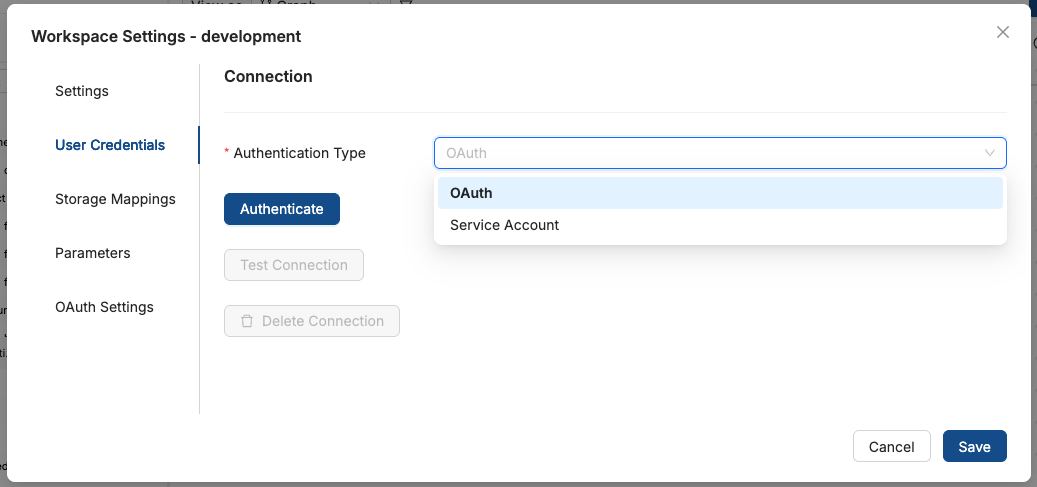Click the Delete Connection button

[x=312, y=321]
